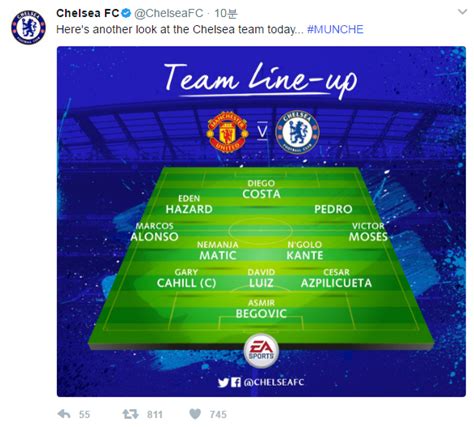This screenshot has width=474, height=427.
Task: Click the Twitter bird icon in the image
Action: click(223, 382)
